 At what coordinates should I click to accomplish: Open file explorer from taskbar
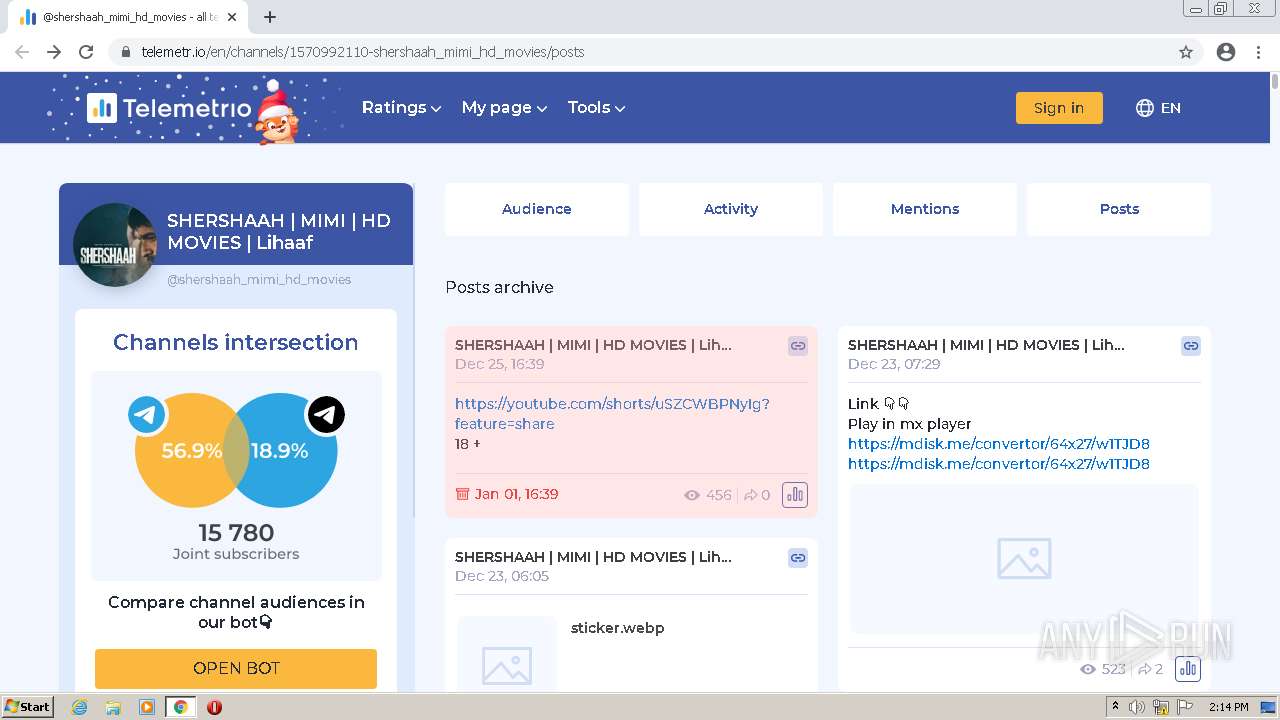click(113, 707)
